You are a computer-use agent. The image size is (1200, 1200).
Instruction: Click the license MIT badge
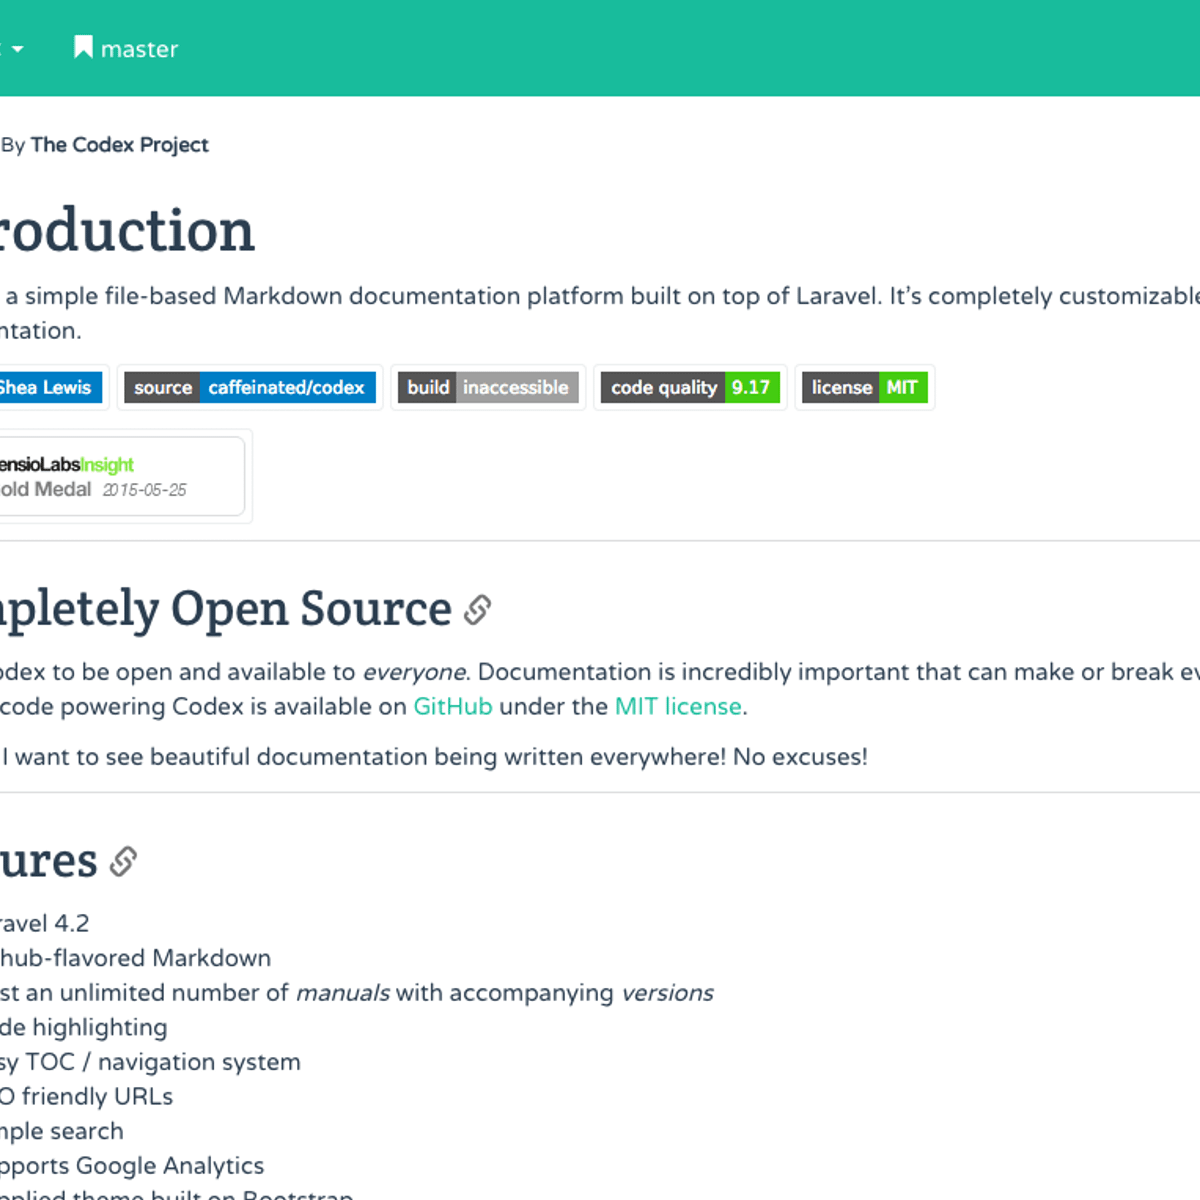tap(864, 388)
